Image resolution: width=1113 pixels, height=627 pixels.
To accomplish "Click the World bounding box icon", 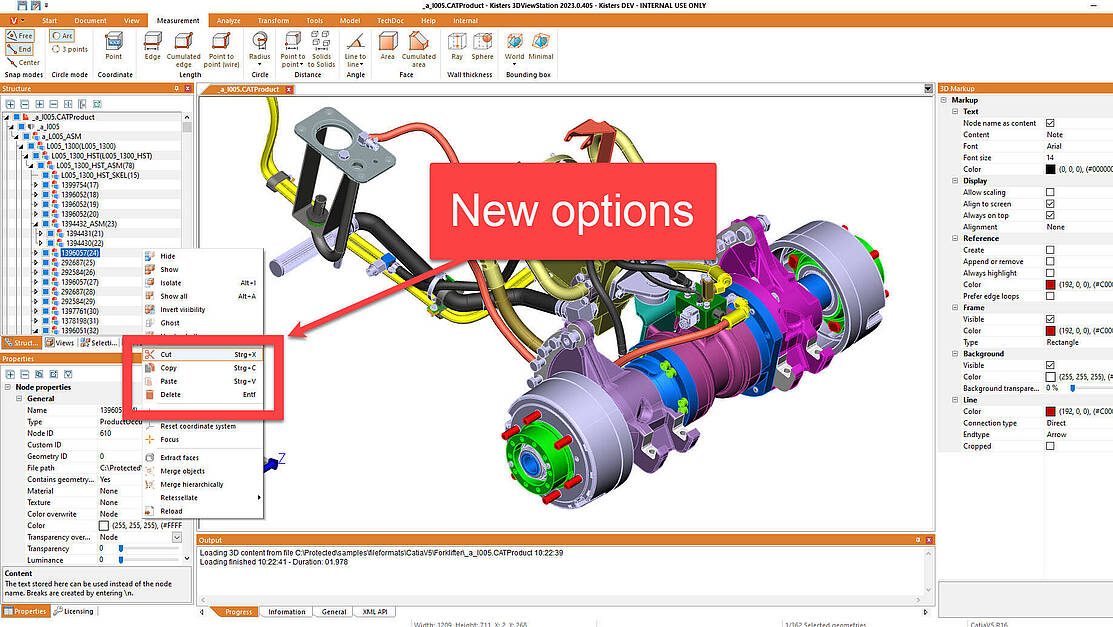I will pyautogui.click(x=514, y=45).
